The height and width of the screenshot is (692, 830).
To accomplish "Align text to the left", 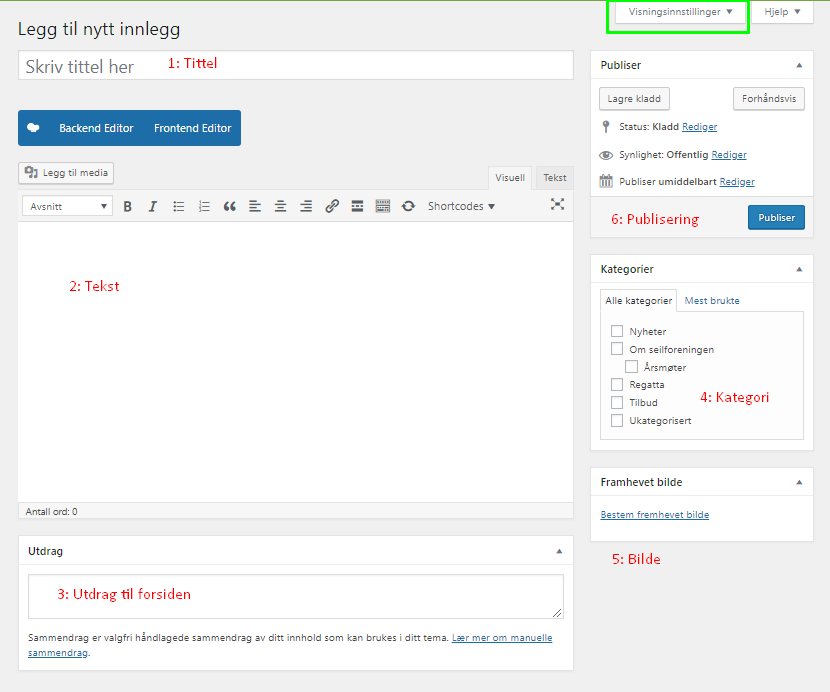I will [x=255, y=206].
